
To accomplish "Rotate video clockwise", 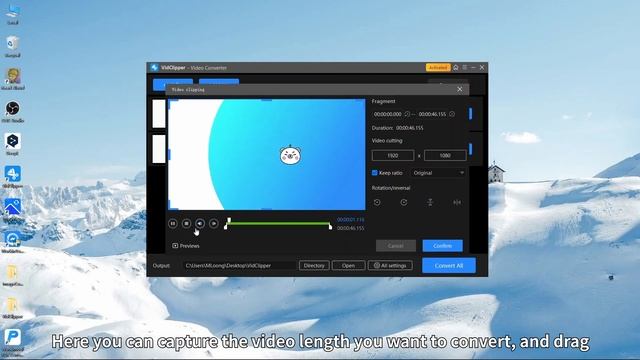I will pyautogui.click(x=404, y=202).
